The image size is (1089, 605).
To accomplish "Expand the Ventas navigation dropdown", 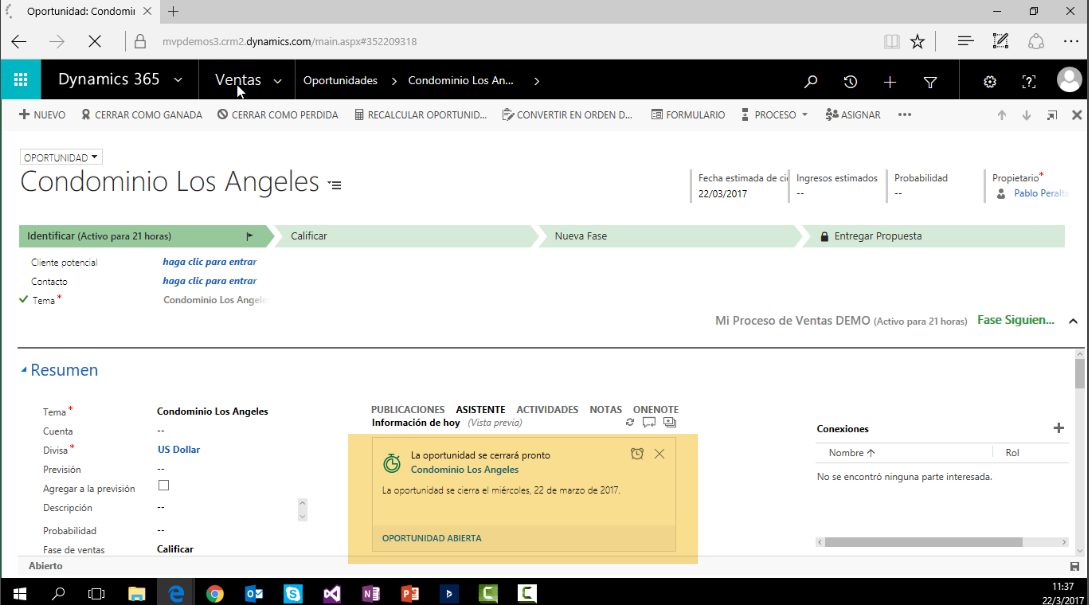I will click(277, 81).
